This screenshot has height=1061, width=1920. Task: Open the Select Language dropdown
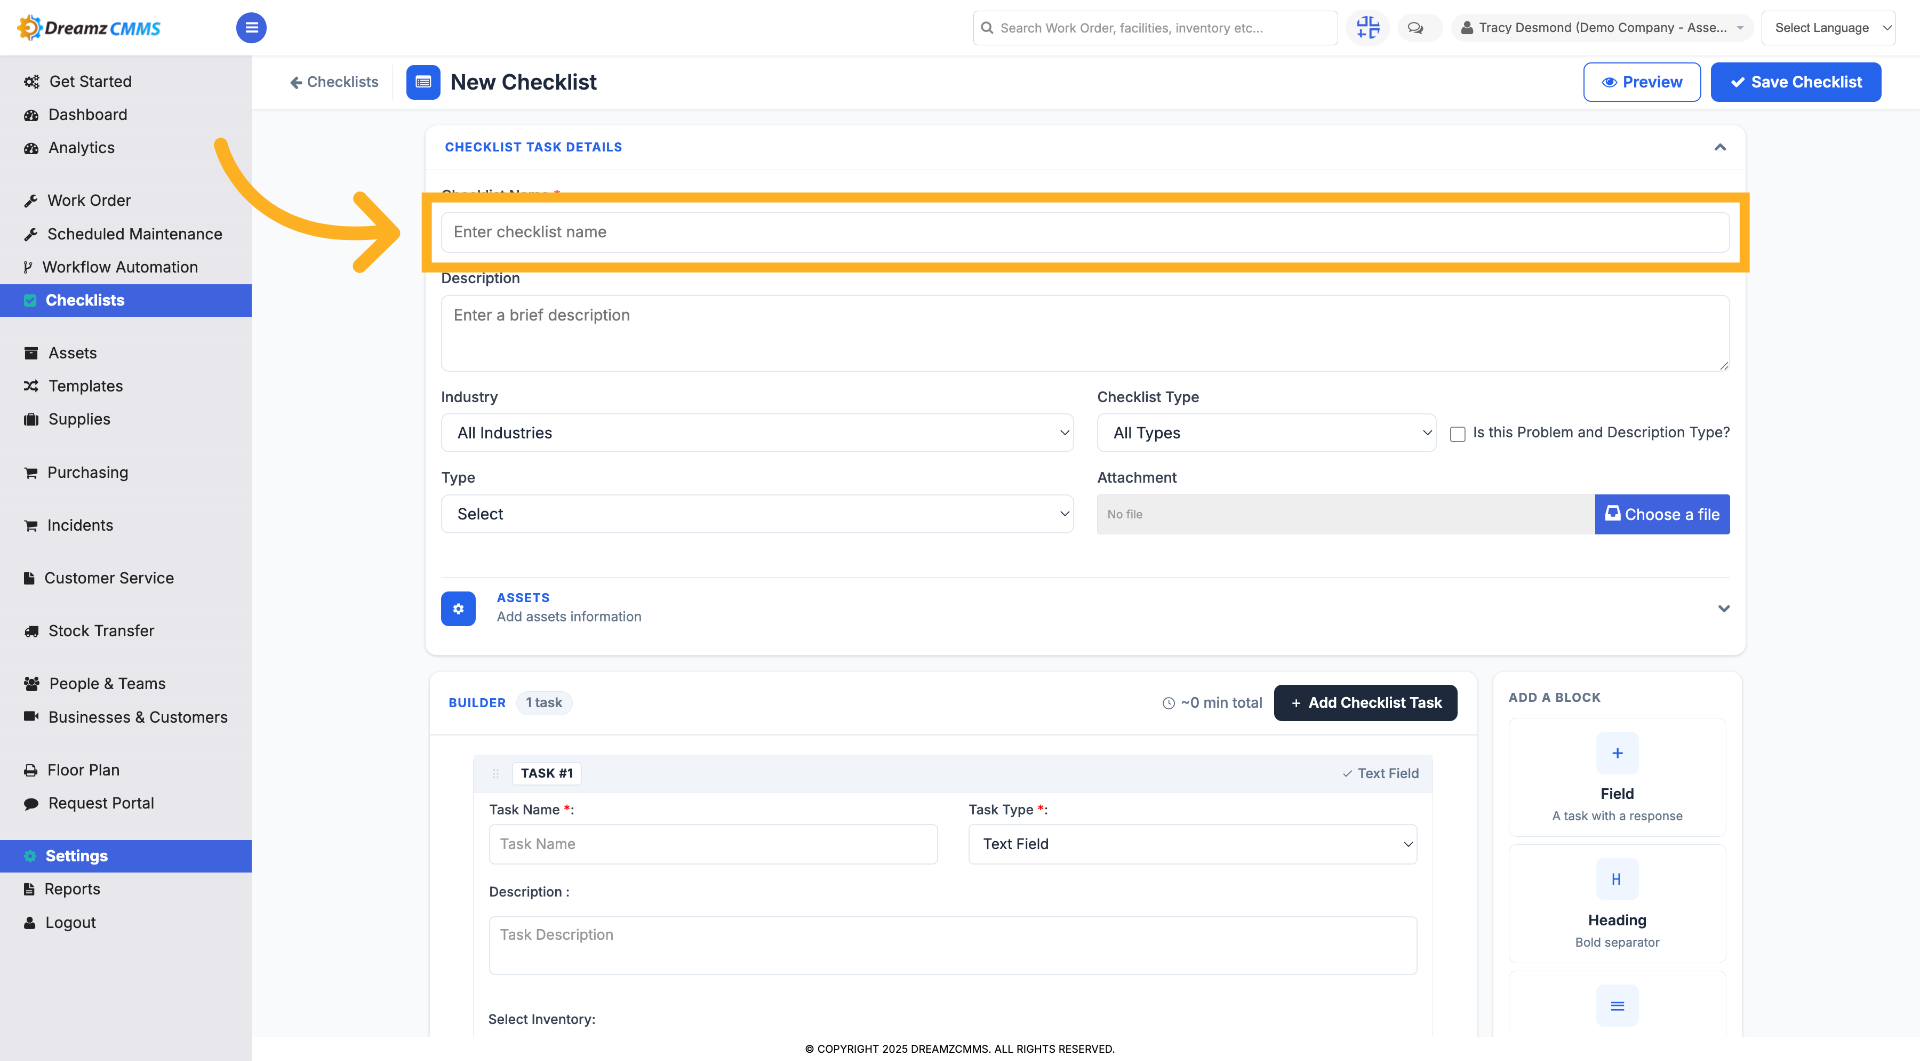click(1828, 28)
